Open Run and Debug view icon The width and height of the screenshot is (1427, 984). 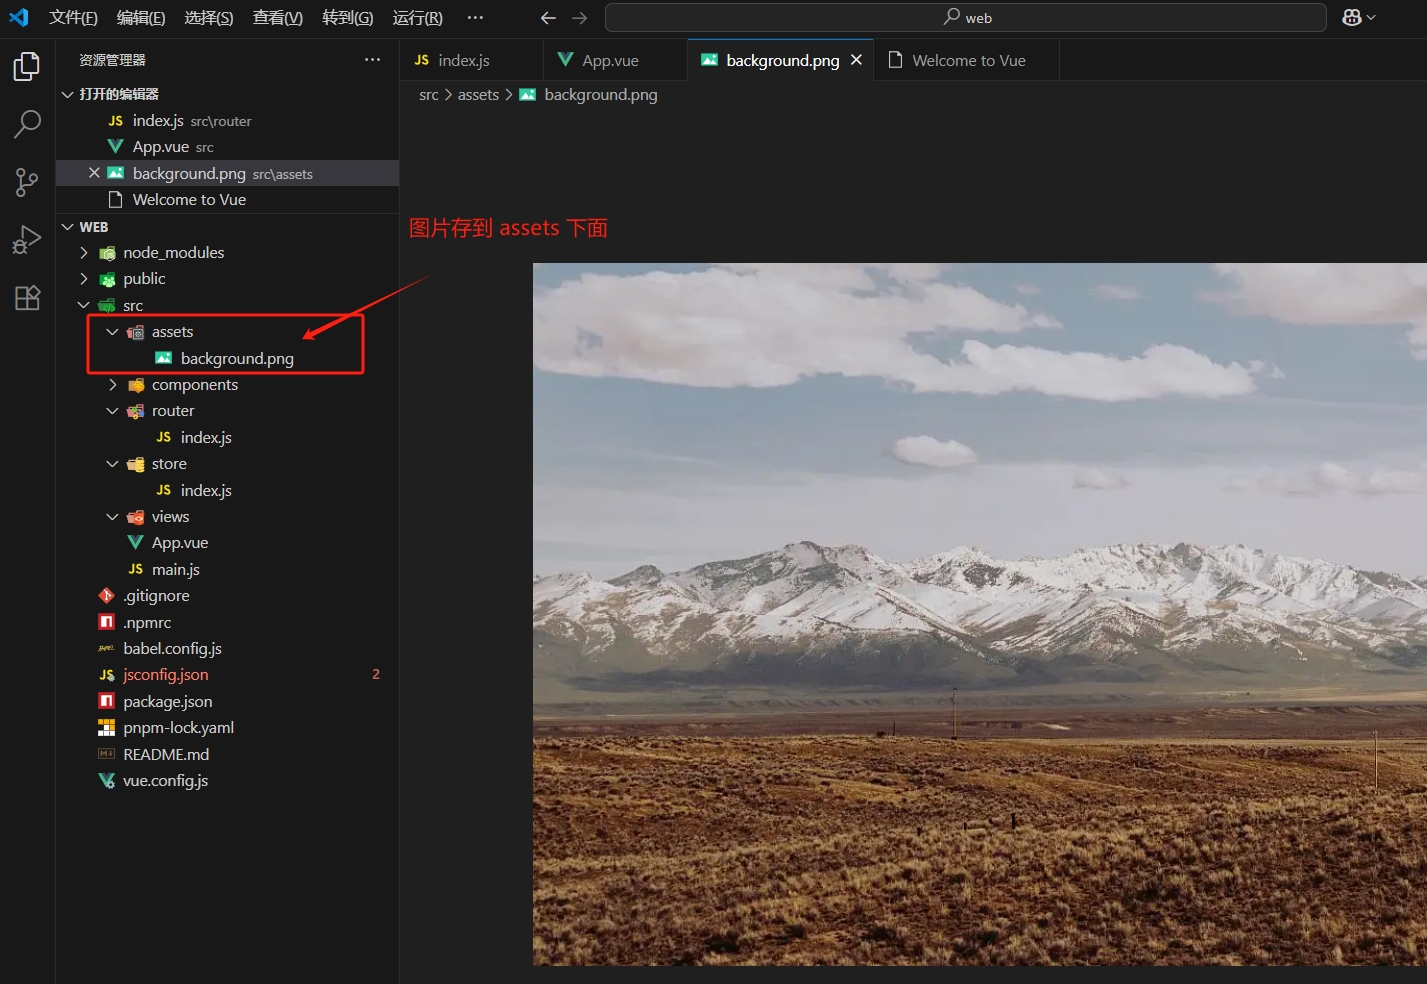coord(27,240)
